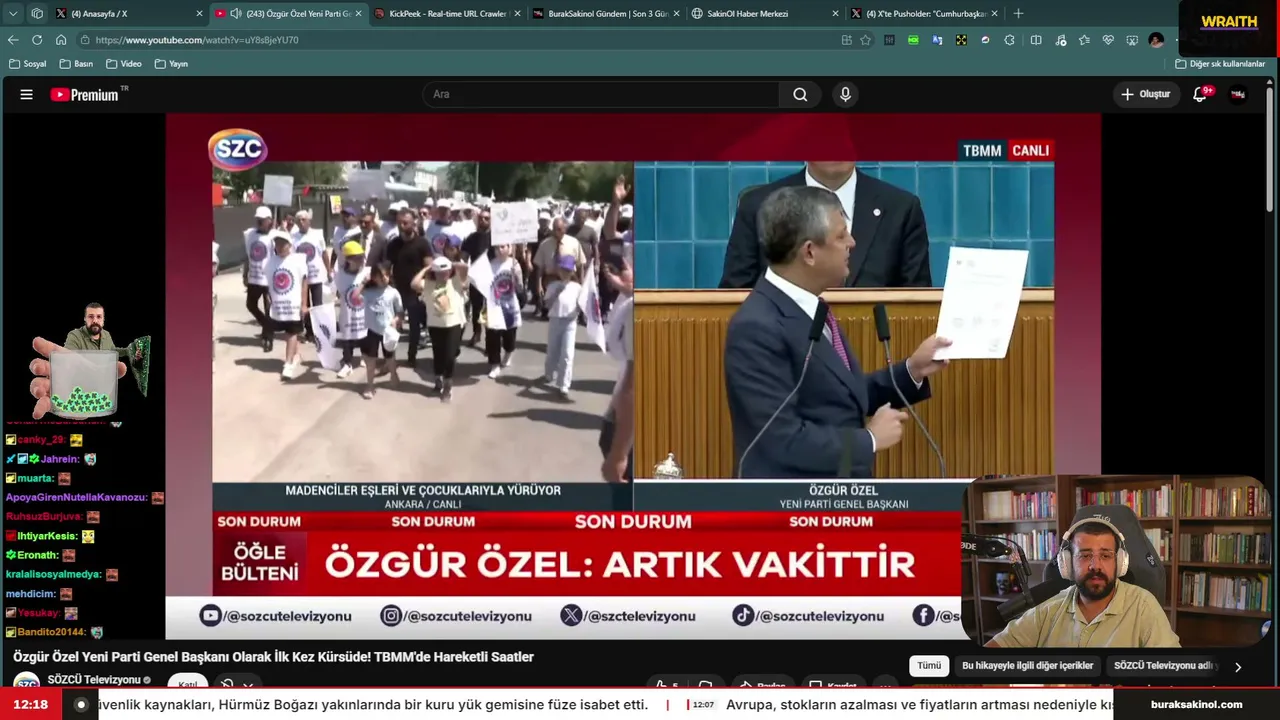Open YouTube notifications bell
Image resolution: width=1280 pixels, height=720 pixels.
point(1200,94)
